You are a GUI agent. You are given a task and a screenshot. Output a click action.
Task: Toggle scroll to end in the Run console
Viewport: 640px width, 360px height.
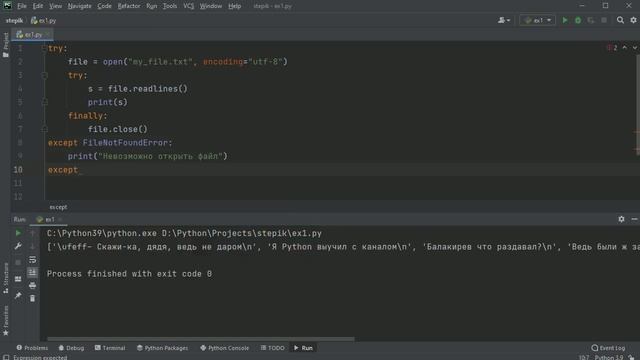33,273
